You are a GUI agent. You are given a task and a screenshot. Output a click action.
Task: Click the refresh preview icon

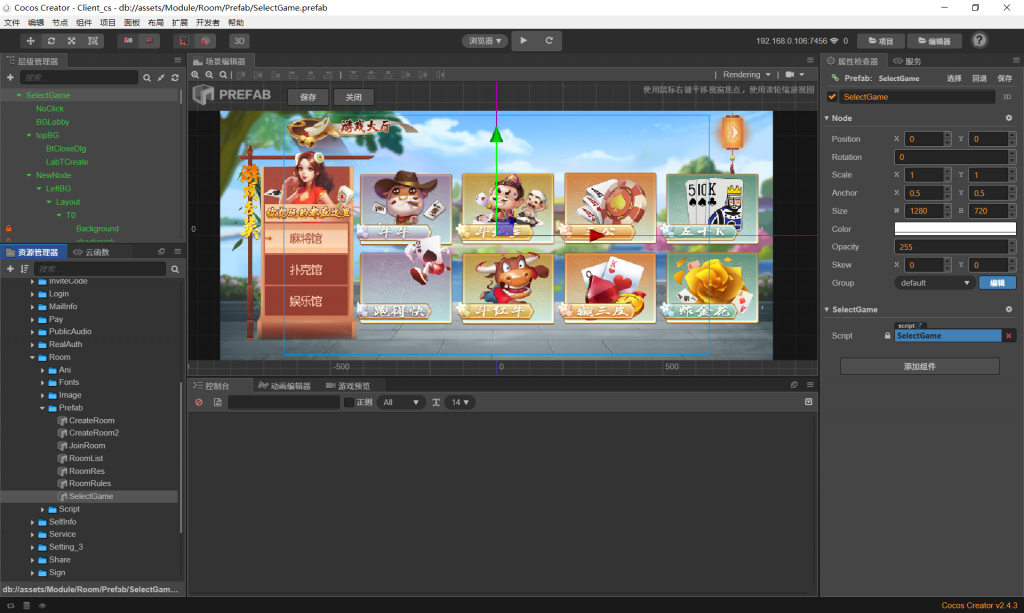point(549,41)
